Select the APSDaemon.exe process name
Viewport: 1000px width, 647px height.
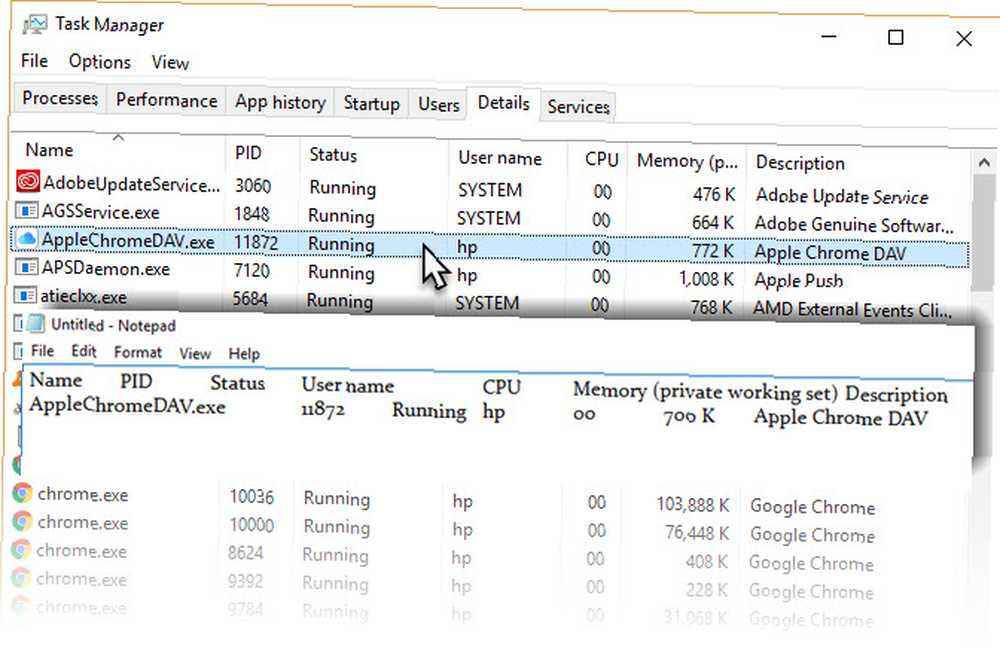pos(105,268)
